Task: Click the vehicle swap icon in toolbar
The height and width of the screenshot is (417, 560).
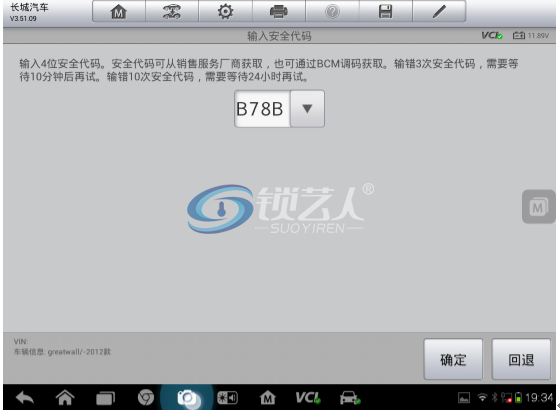Action: pos(172,12)
